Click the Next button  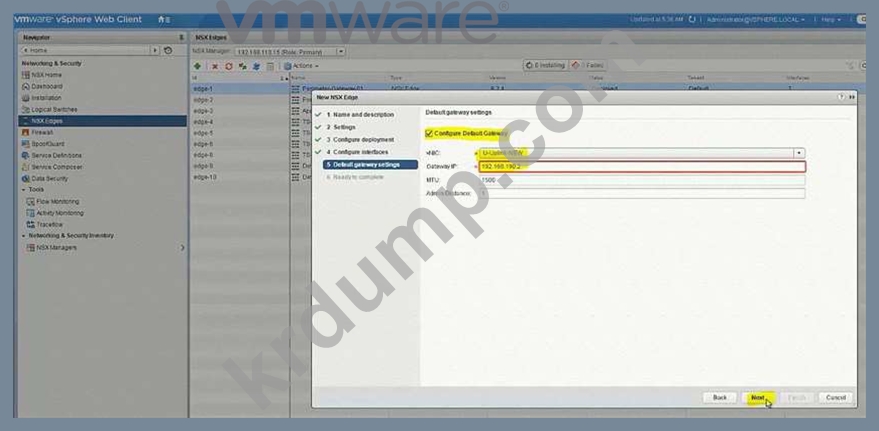(x=758, y=397)
